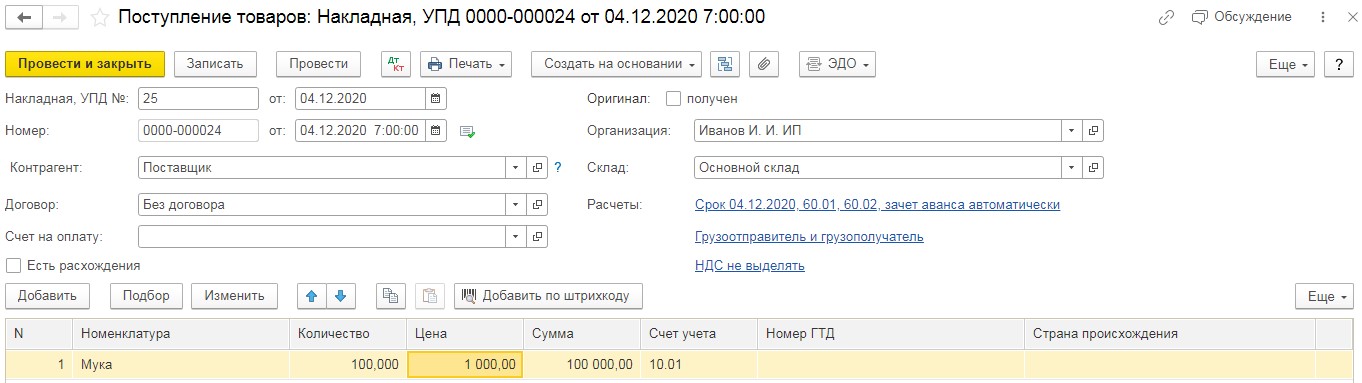Open Грузоотправитель и грузополучатель link
Screen dimensions: 1362x383
[x=809, y=237]
